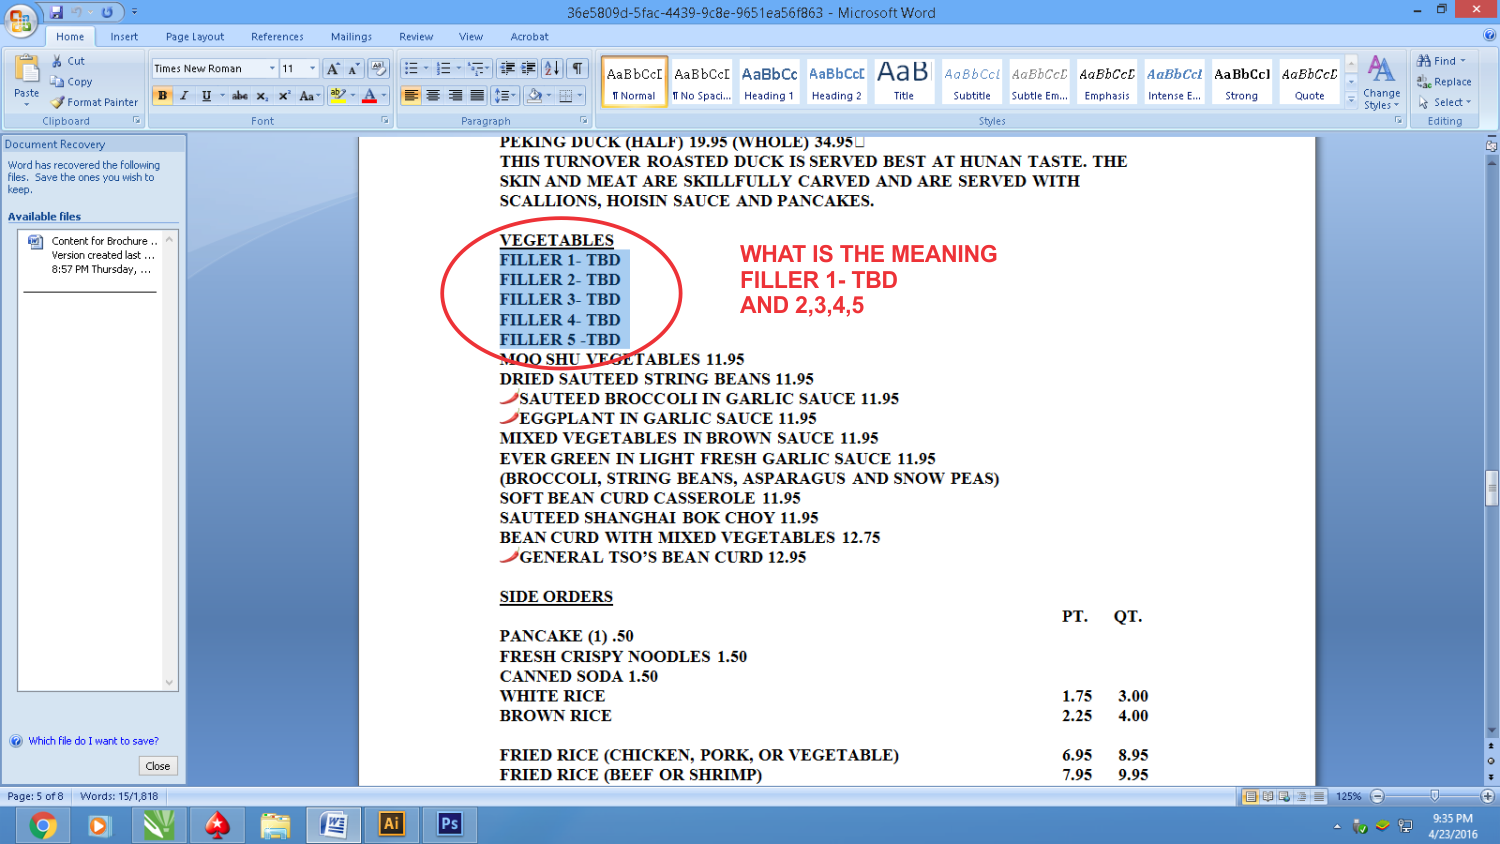
Task: Toggle Show/Hide paragraph marks
Action: pyautogui.click(x=577, y=69)
